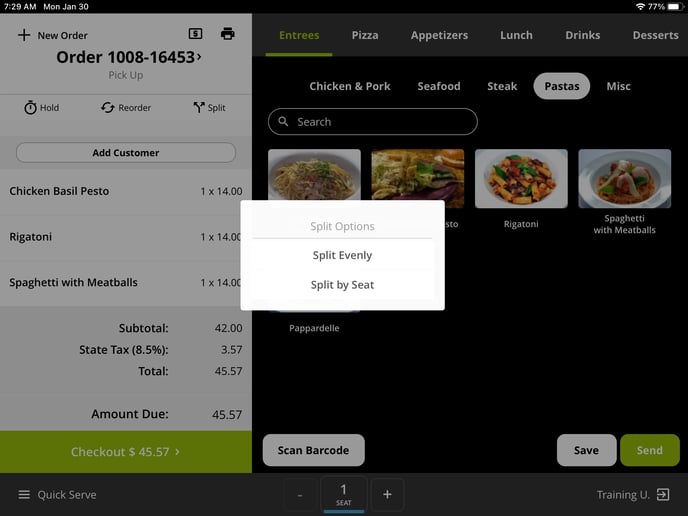Select the Seafood subcategory

click(x=439, y=86)
